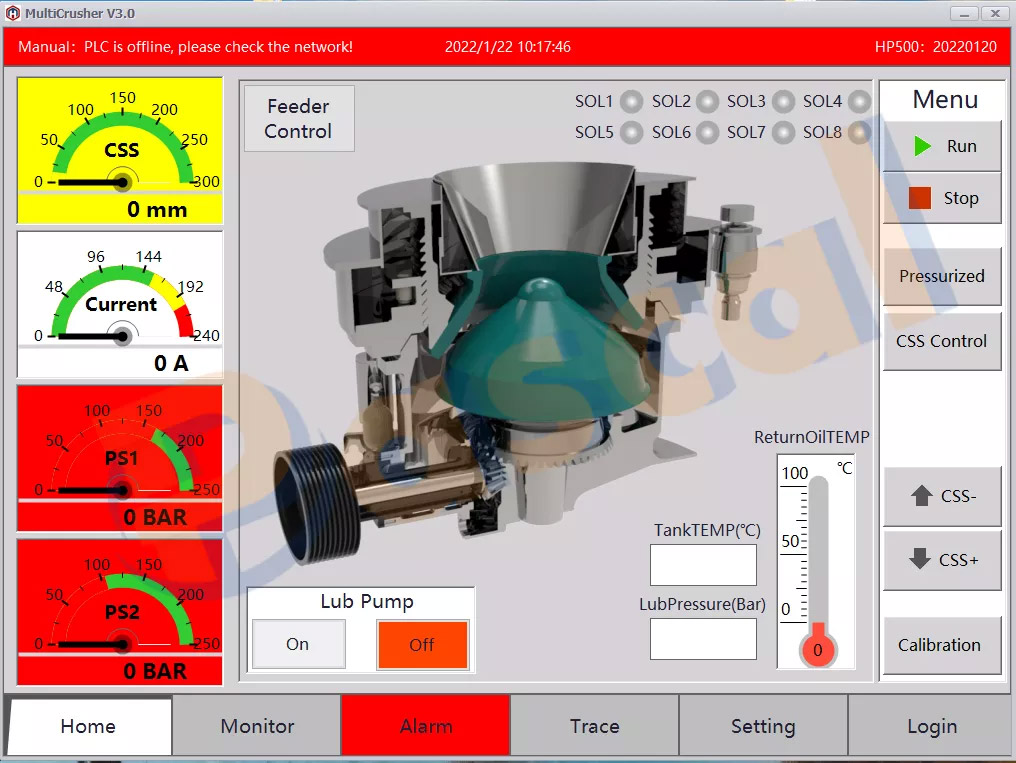Click the PS2 0 BAR readout
1016x763 pixels.
[155, 671]
